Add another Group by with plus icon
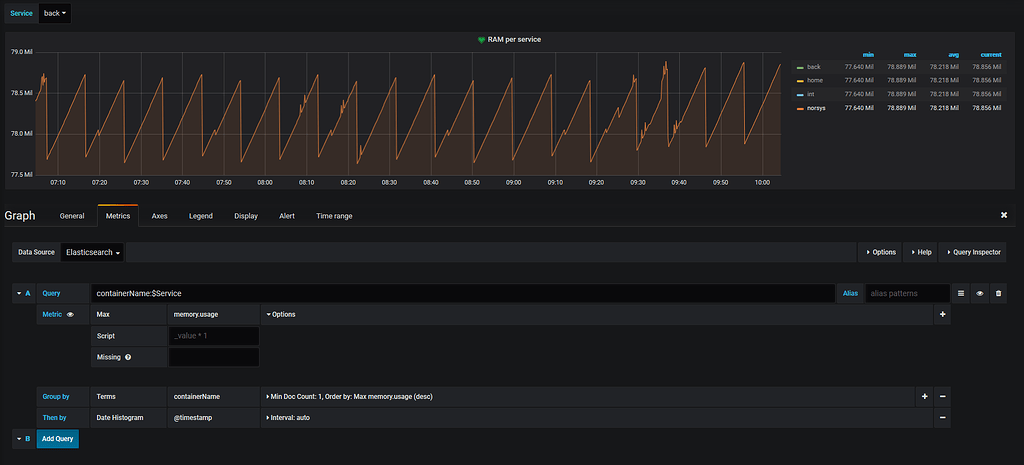 924,397
